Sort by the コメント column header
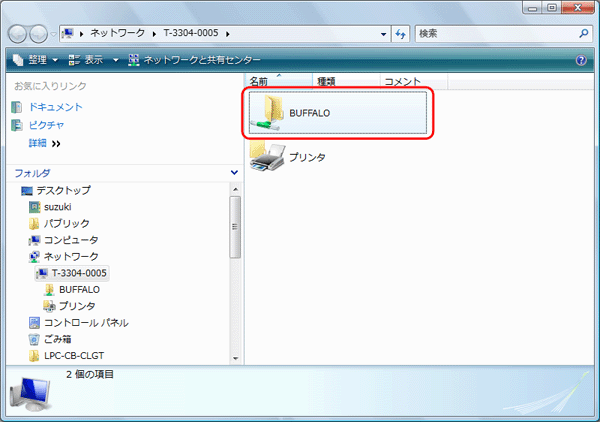The width and height of the screenshot is (600, 422). pos(414,81)
